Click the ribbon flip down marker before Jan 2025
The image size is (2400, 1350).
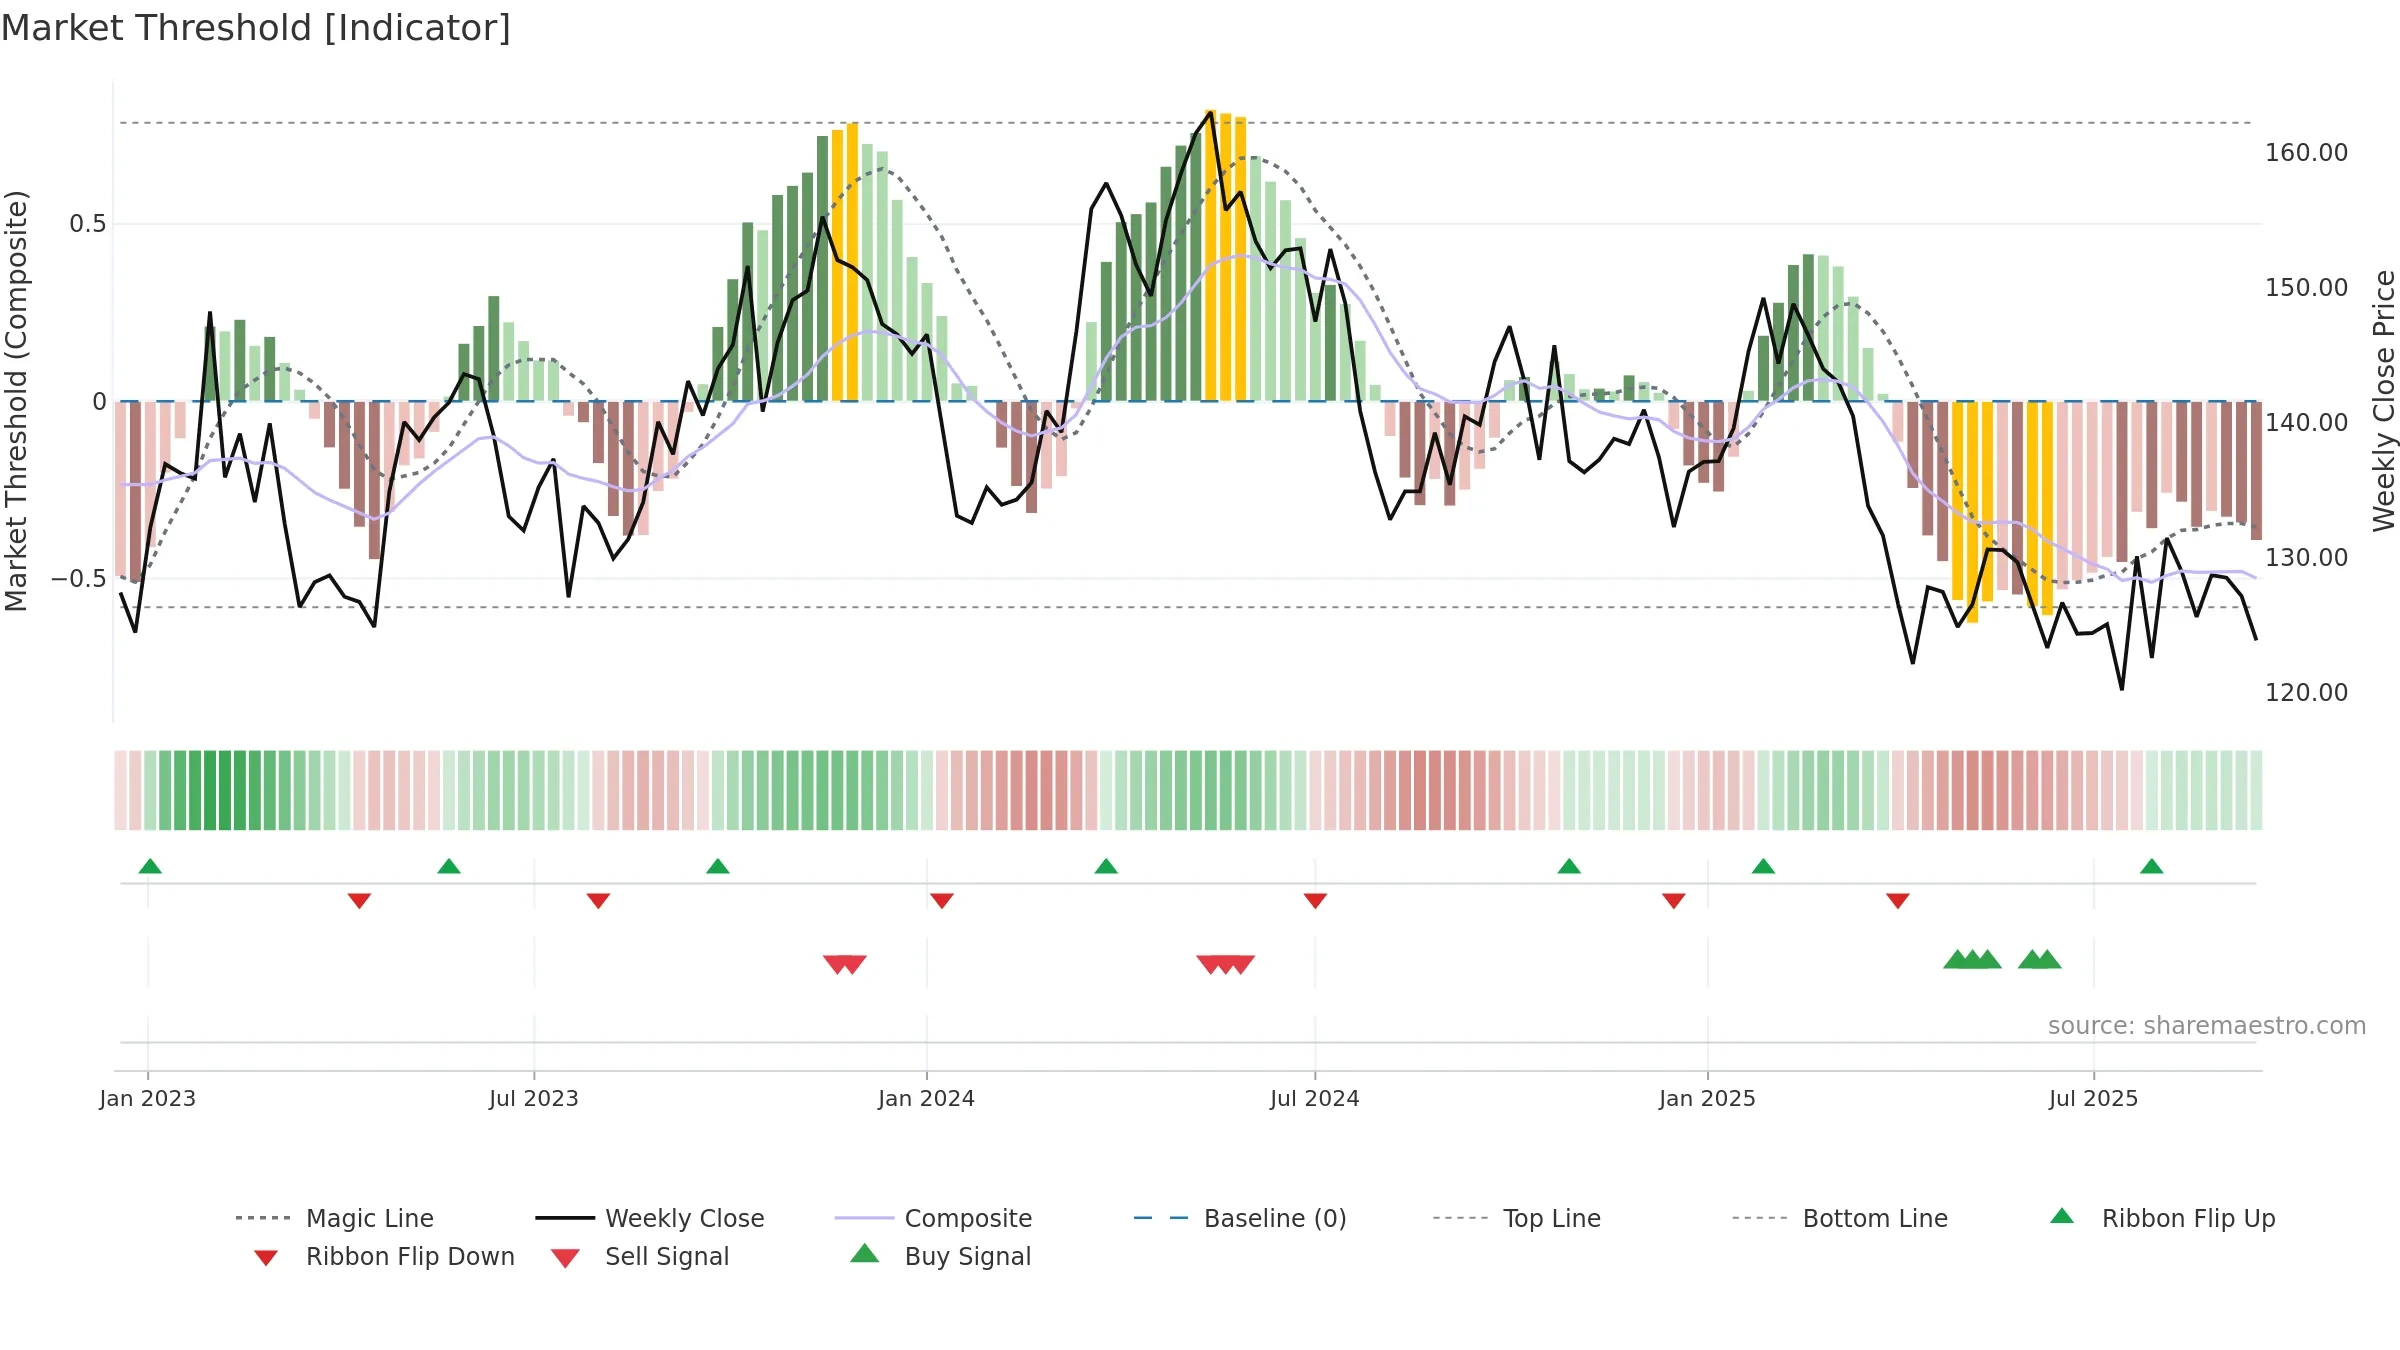pyautogui.click(x=1674, y=901)
